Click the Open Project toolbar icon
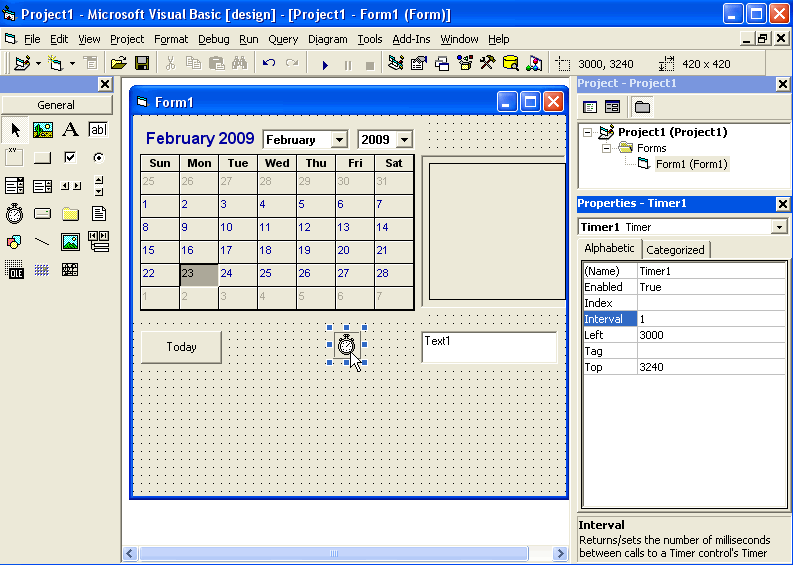Screen dimensions: 793x565 click(x=119, y=64)
